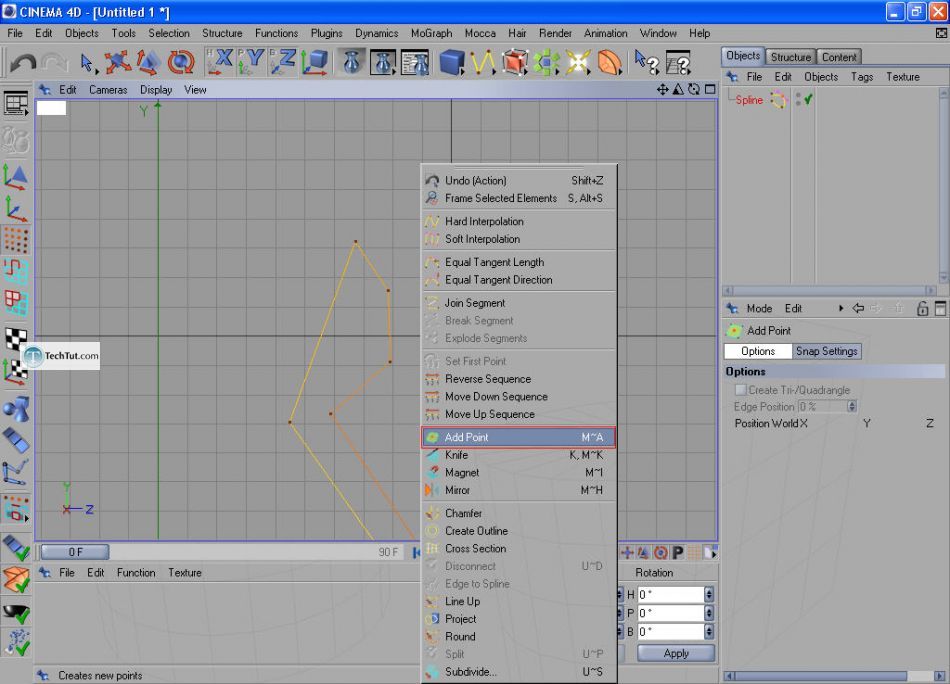The image size is (950, 684).
Task: Click the Undo arrow in the toolbar
Action: 22,62
